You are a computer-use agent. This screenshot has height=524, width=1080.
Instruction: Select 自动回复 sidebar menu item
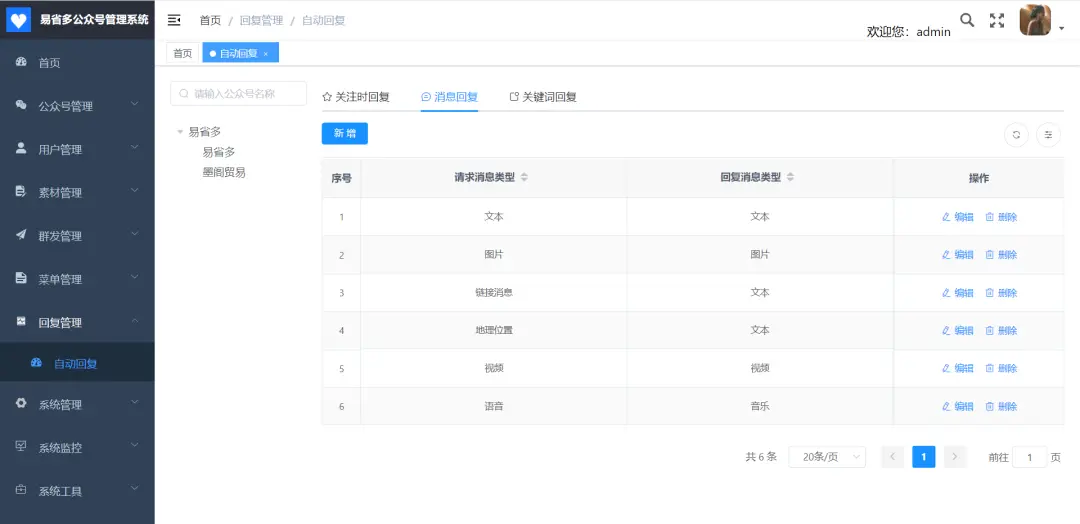(x=77, y=363)
